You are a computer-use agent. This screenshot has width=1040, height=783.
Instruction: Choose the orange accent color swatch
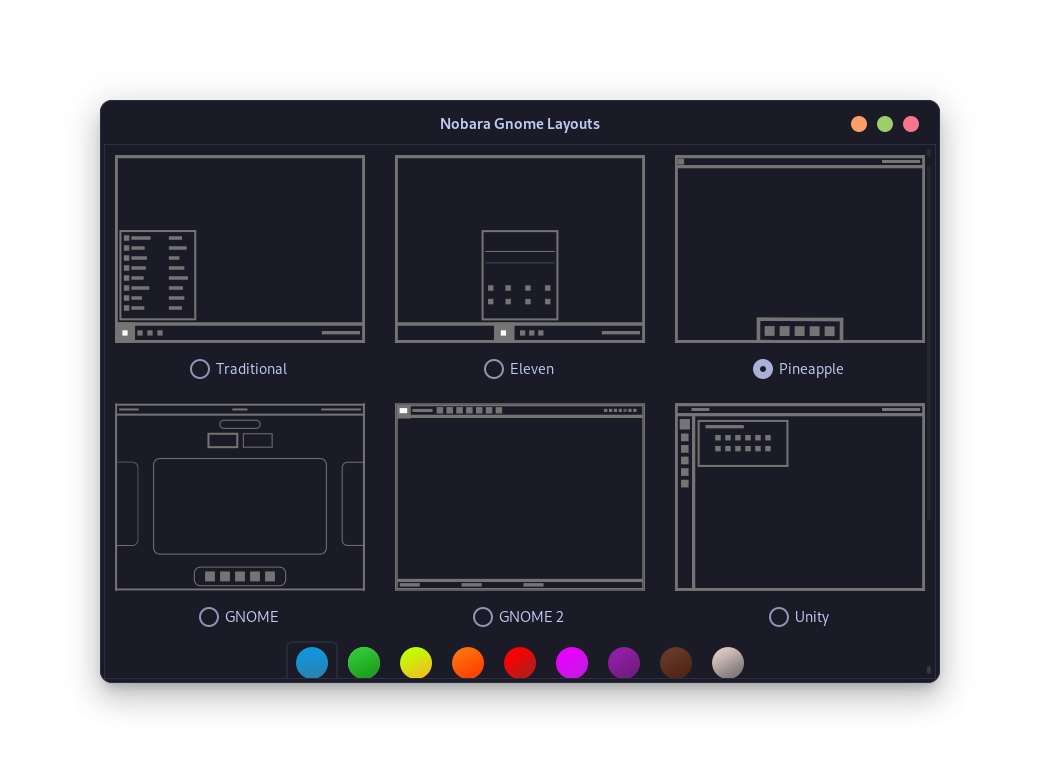pyautogui.click(x=468, y=662)
